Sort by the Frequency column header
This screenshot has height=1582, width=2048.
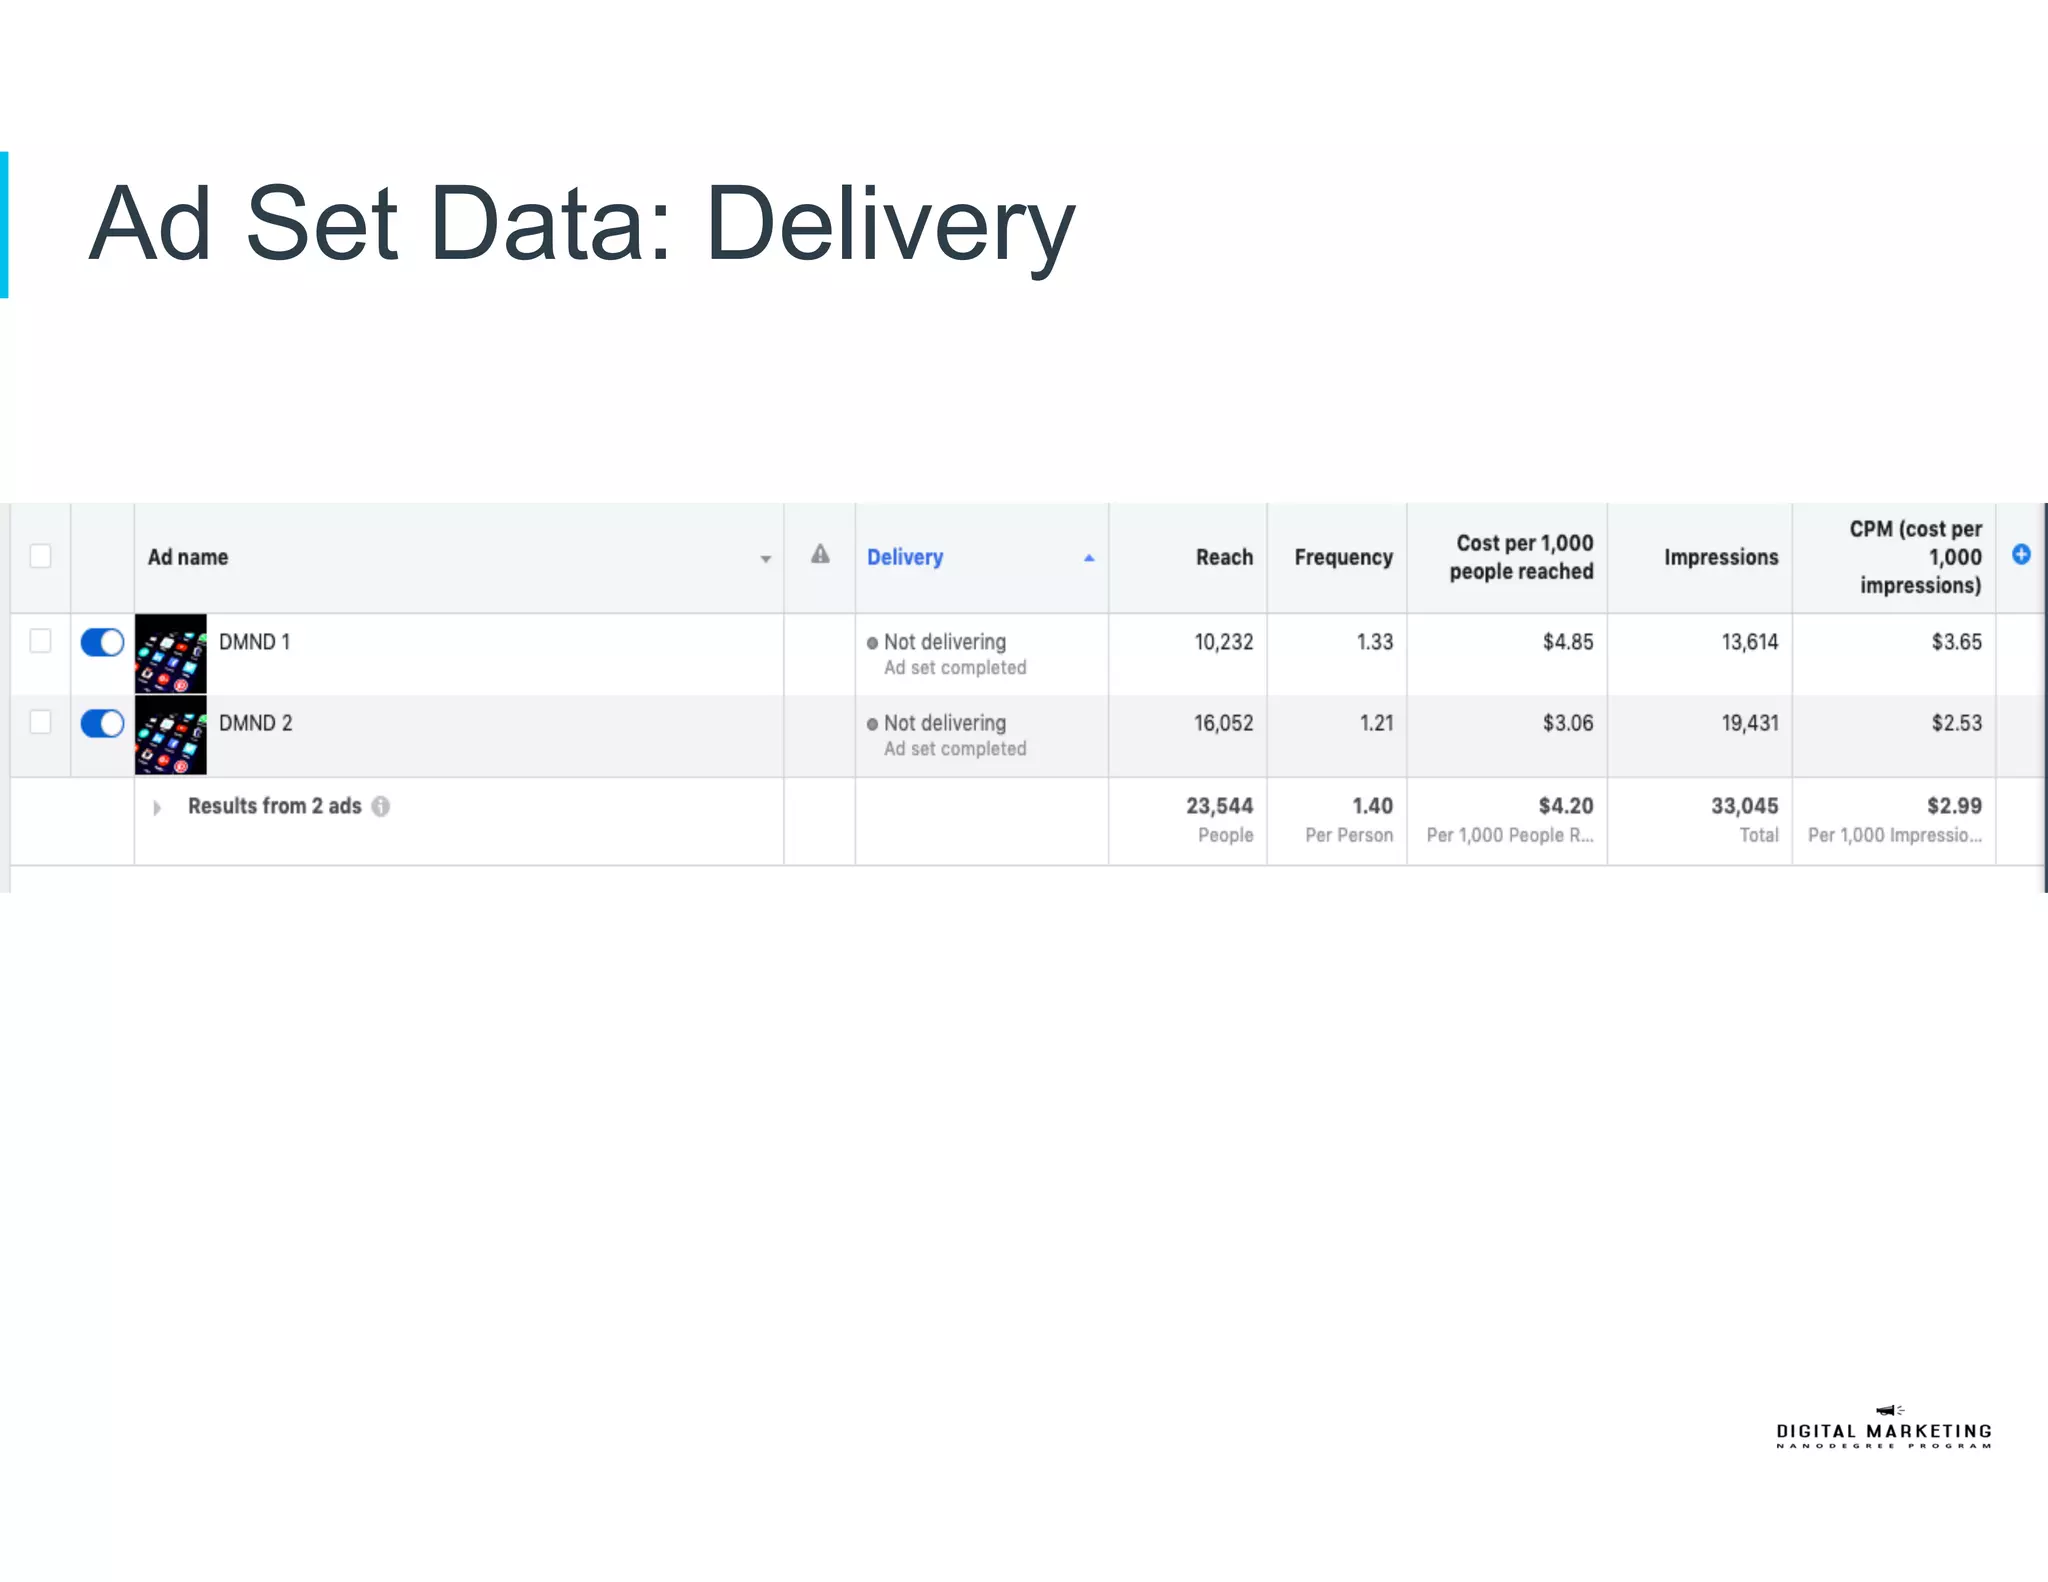pyautogui.click(x=1343, y=557)
